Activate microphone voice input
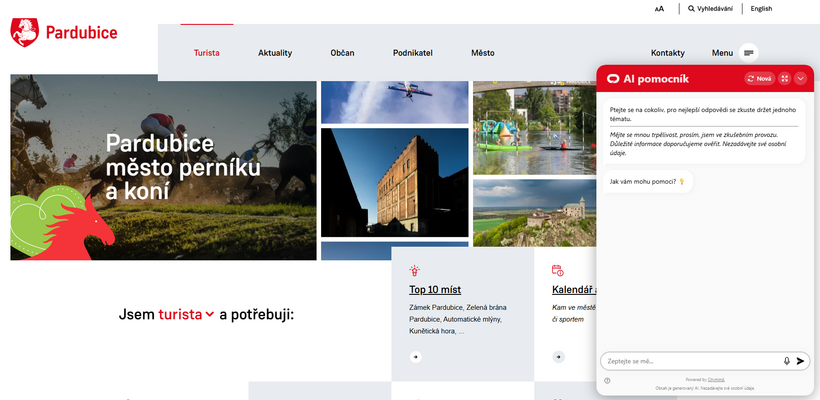820x400 pixels. pos(787,361)
